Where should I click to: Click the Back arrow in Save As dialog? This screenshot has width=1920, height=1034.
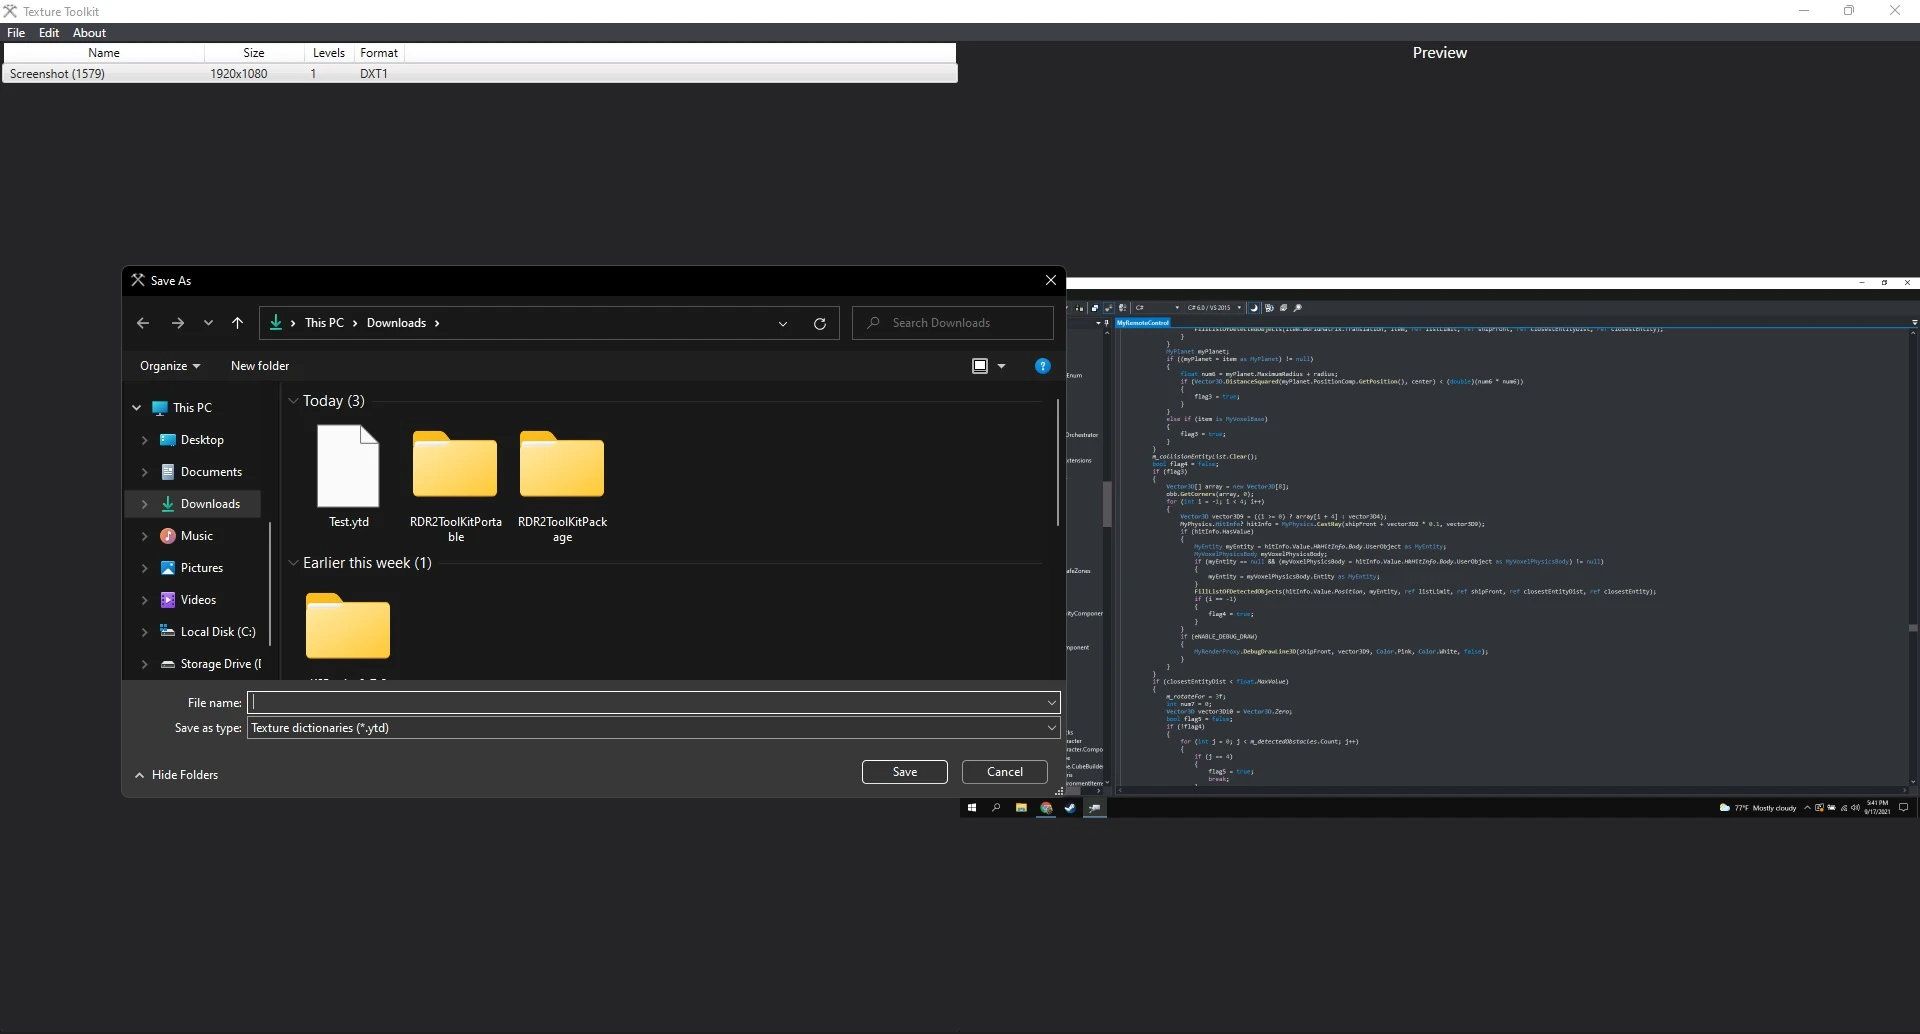[143, 323]
